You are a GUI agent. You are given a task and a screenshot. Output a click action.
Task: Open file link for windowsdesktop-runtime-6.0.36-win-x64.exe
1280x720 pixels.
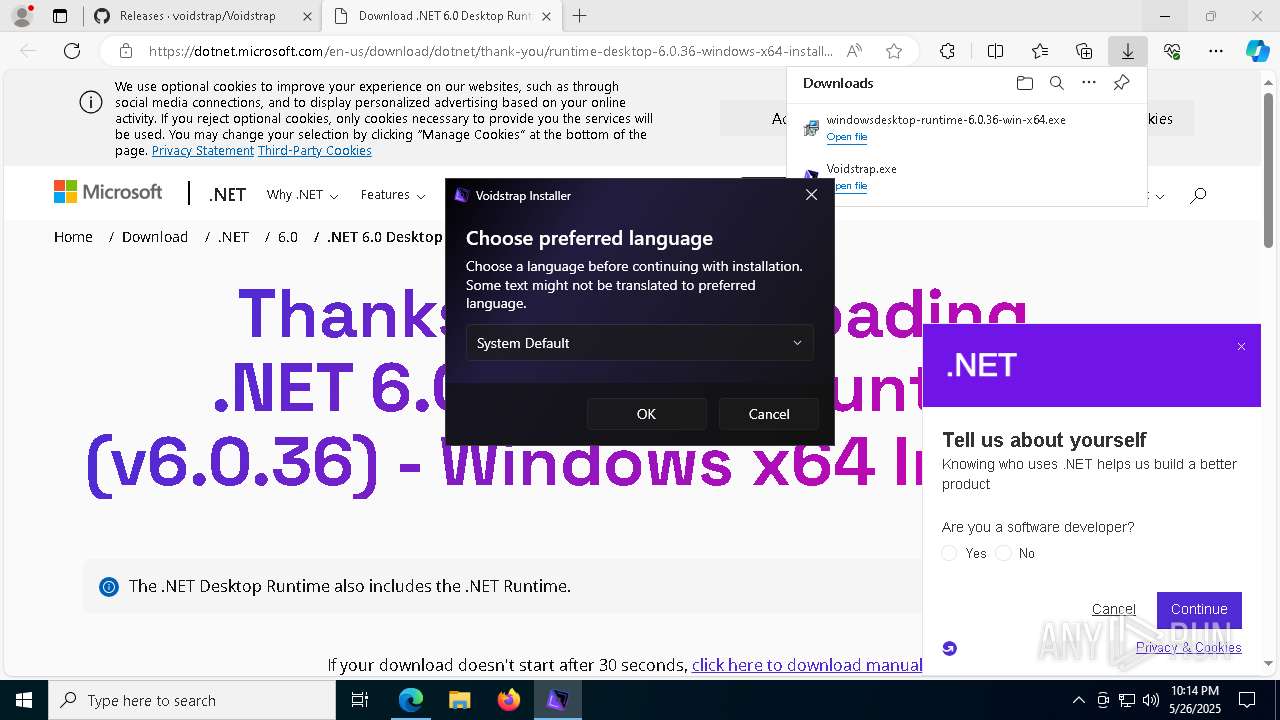point(847,137)
